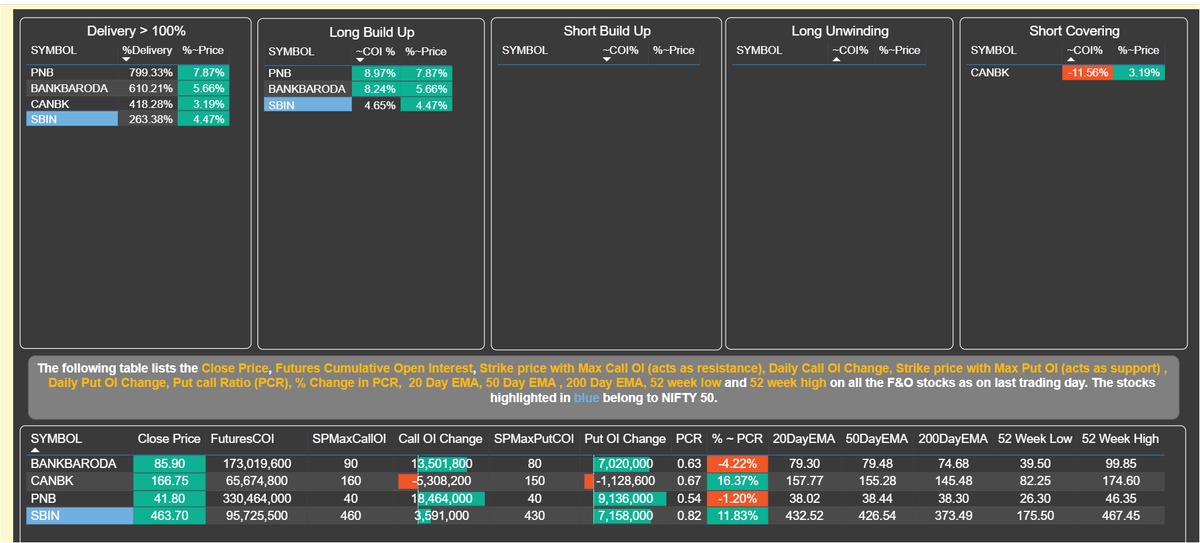
Task: Sort bottom table by 200DayEMA column
Action: tap(953, 439)
